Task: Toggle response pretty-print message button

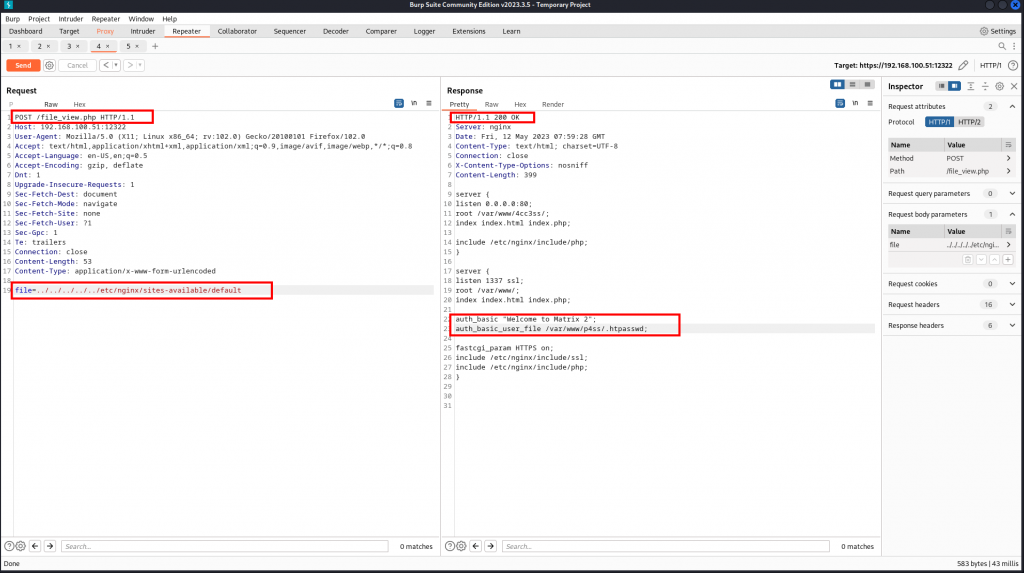Action: [x=840, y=103]
